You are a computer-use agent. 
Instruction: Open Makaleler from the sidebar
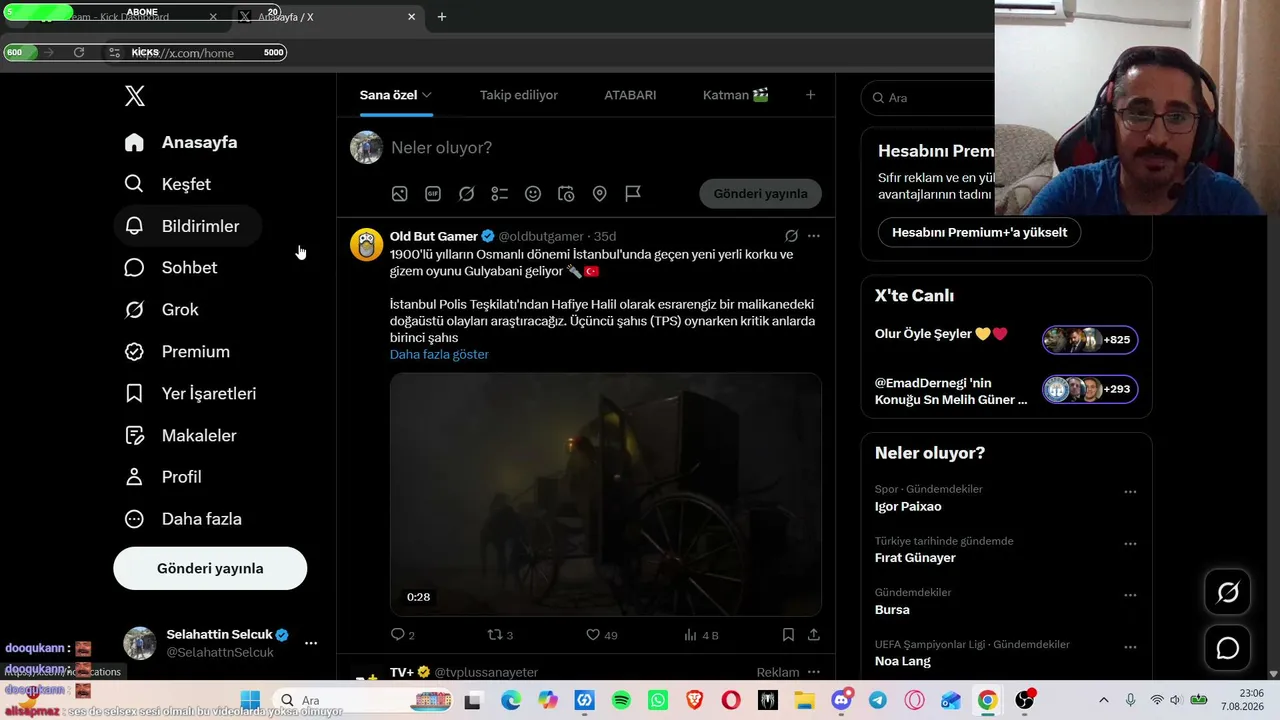[x=180, y=436]
